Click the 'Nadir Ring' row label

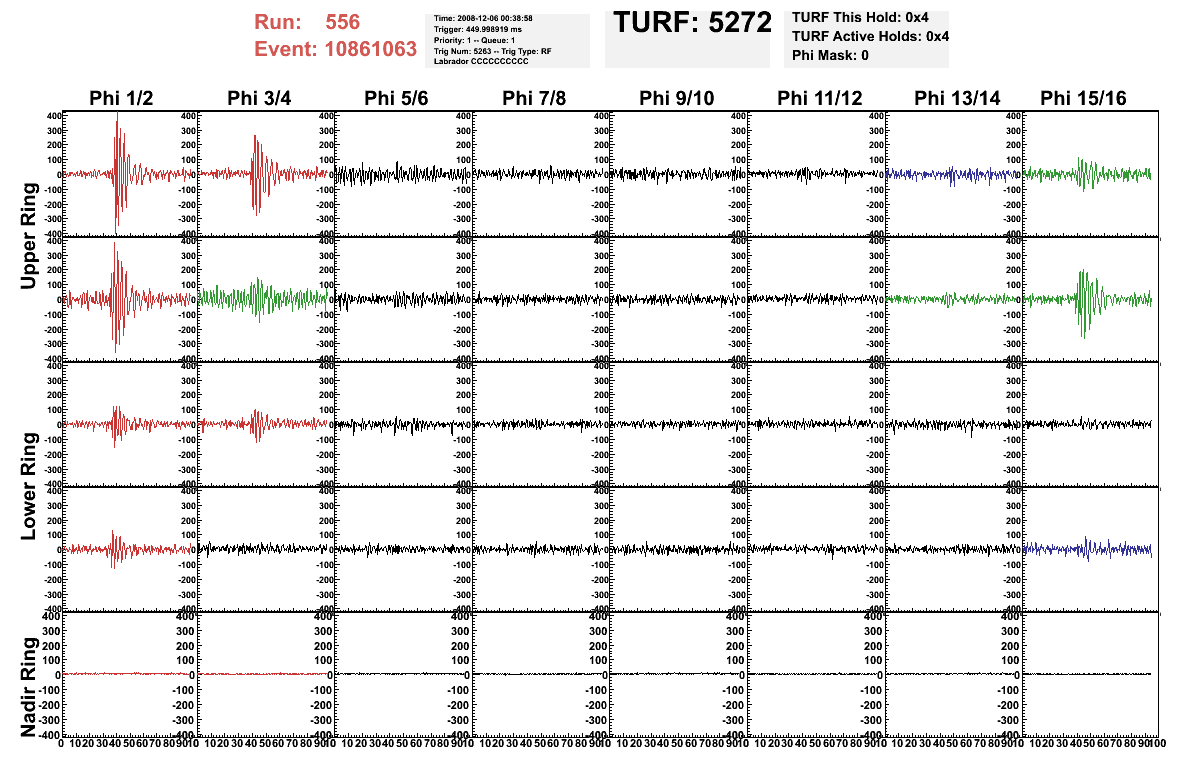(29, 687)
